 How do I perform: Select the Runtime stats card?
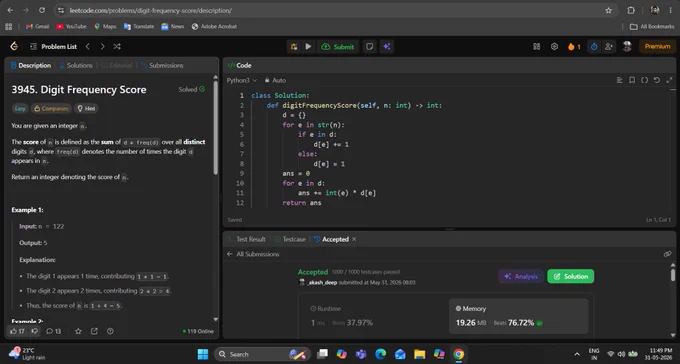373,316
